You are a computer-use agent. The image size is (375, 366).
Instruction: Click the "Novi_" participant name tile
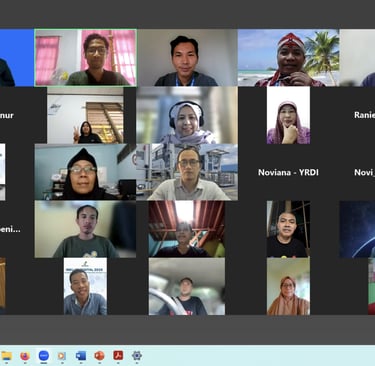(364, 172)
